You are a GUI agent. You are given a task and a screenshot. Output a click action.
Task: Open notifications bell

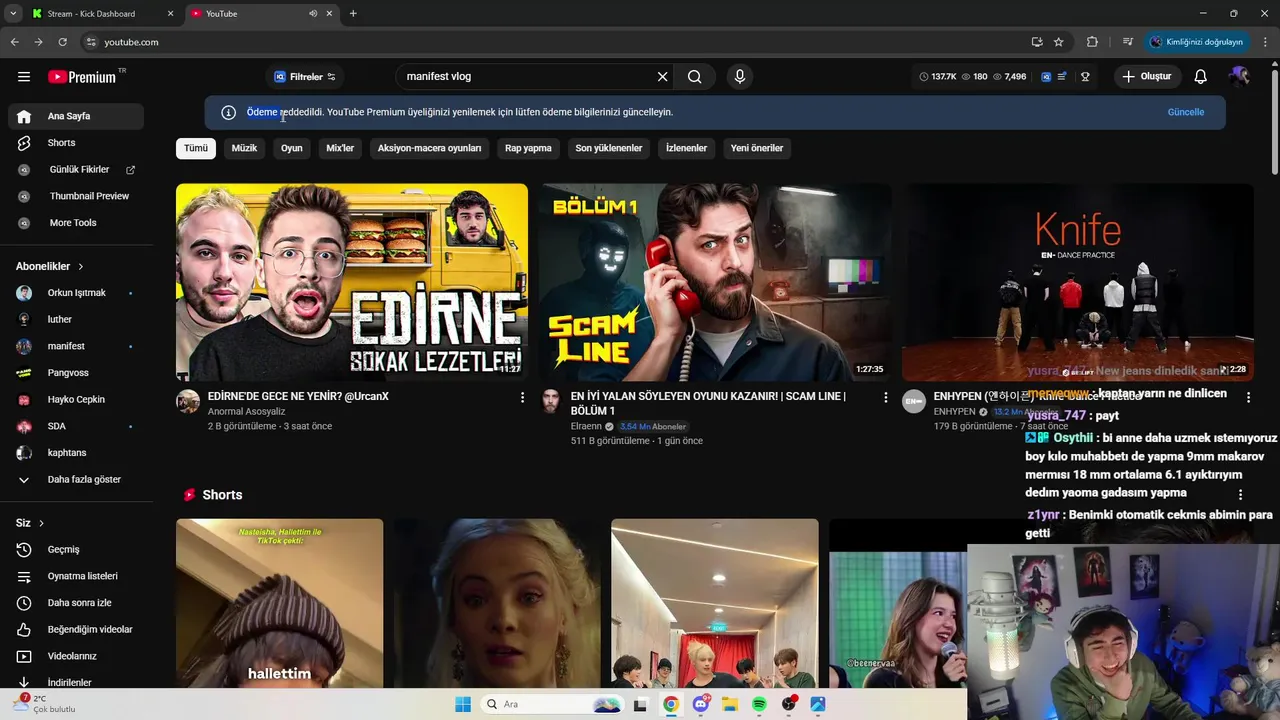pos(1201,77)
